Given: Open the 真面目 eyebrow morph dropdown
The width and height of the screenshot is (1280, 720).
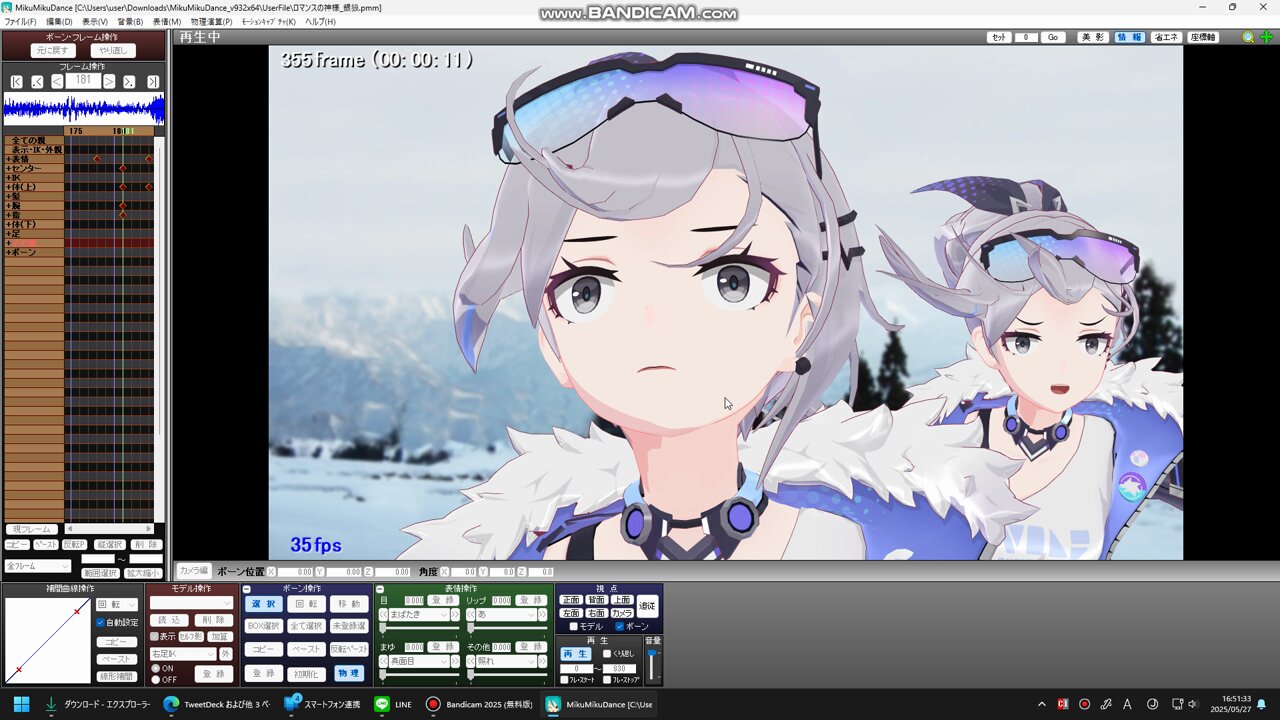Looking at the screenshot, I should click(419, 661).
